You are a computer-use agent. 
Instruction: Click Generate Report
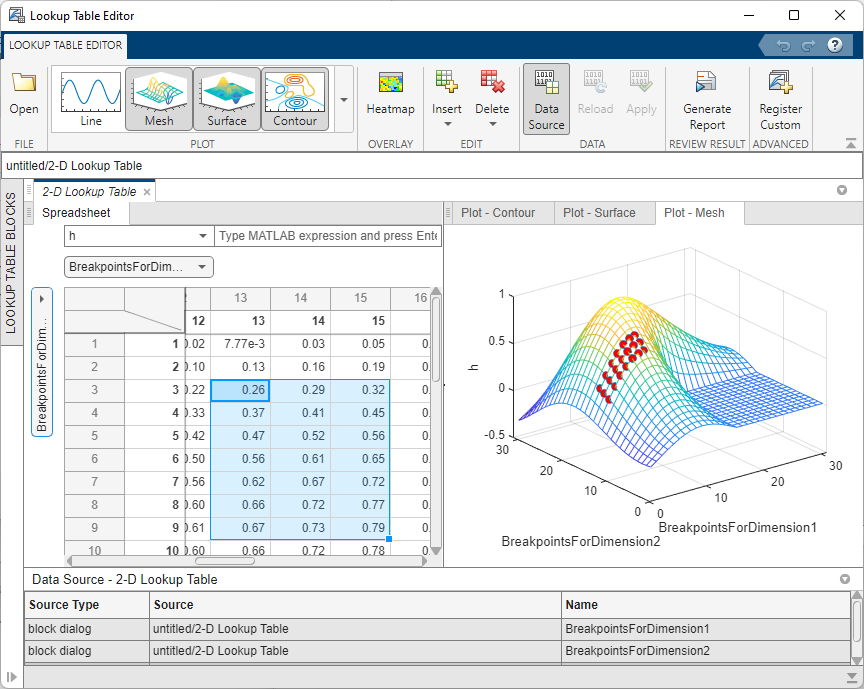tap(707, 100)
